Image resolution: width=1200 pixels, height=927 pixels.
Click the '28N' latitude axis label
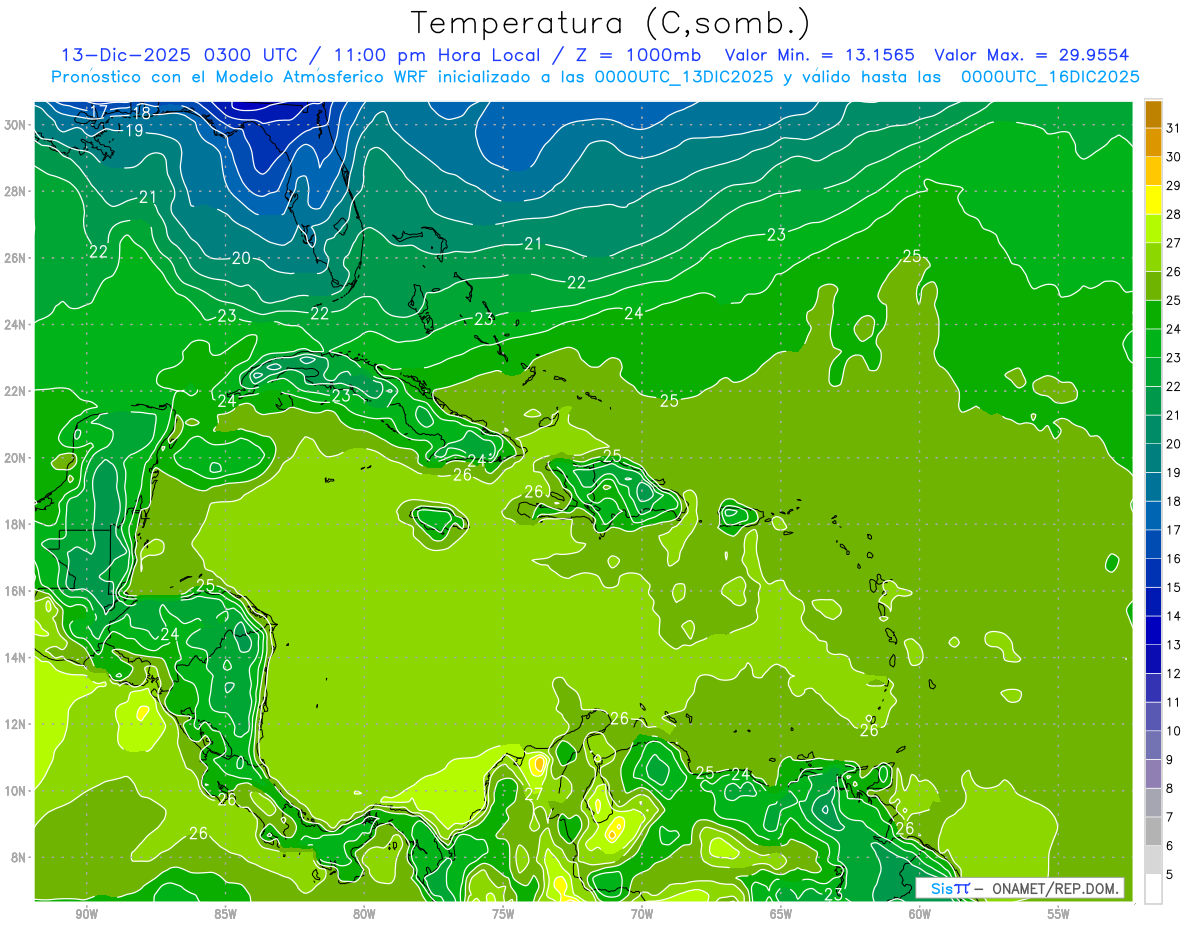[15, 191]
